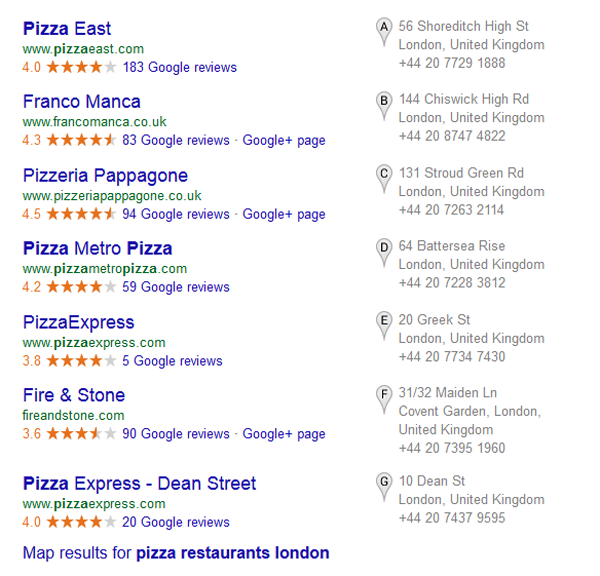The image size is (600, 576).
Task: View 94 Google reviews link
Action: coord(176,214)
